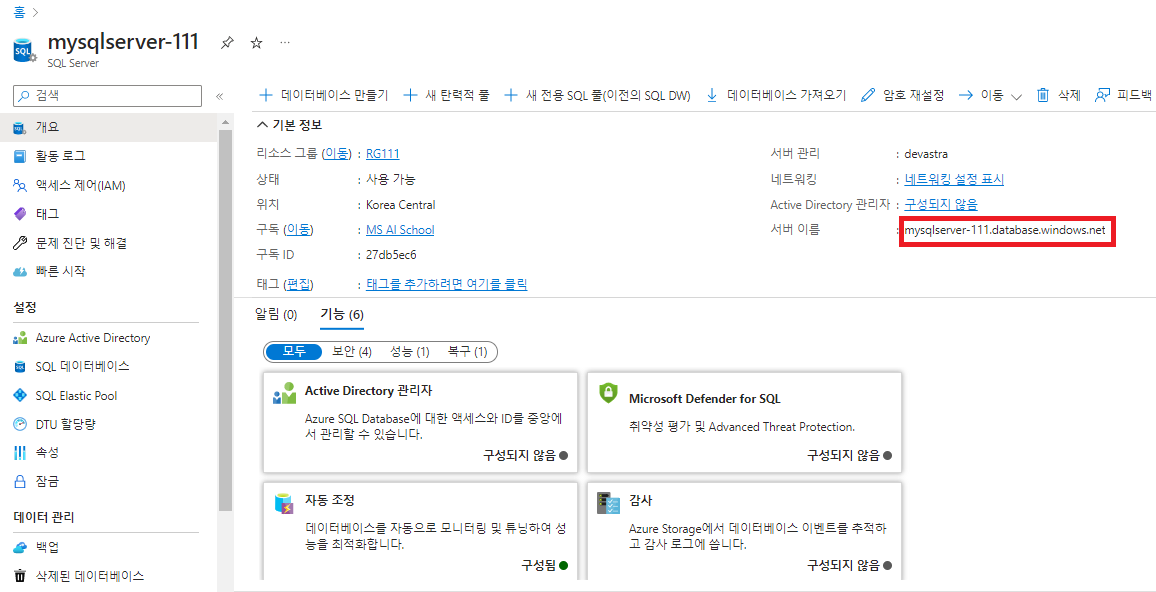Open the RG111 resource group link

click(383, 154)
